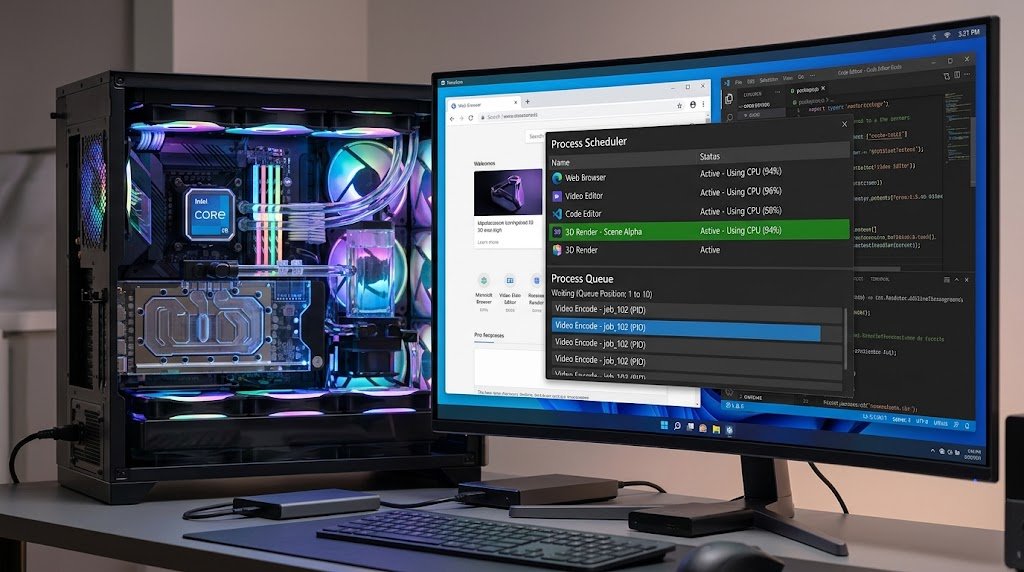Open the File menu in code editor
Viewport: 1024px width, 572px height.
[738, 82]
